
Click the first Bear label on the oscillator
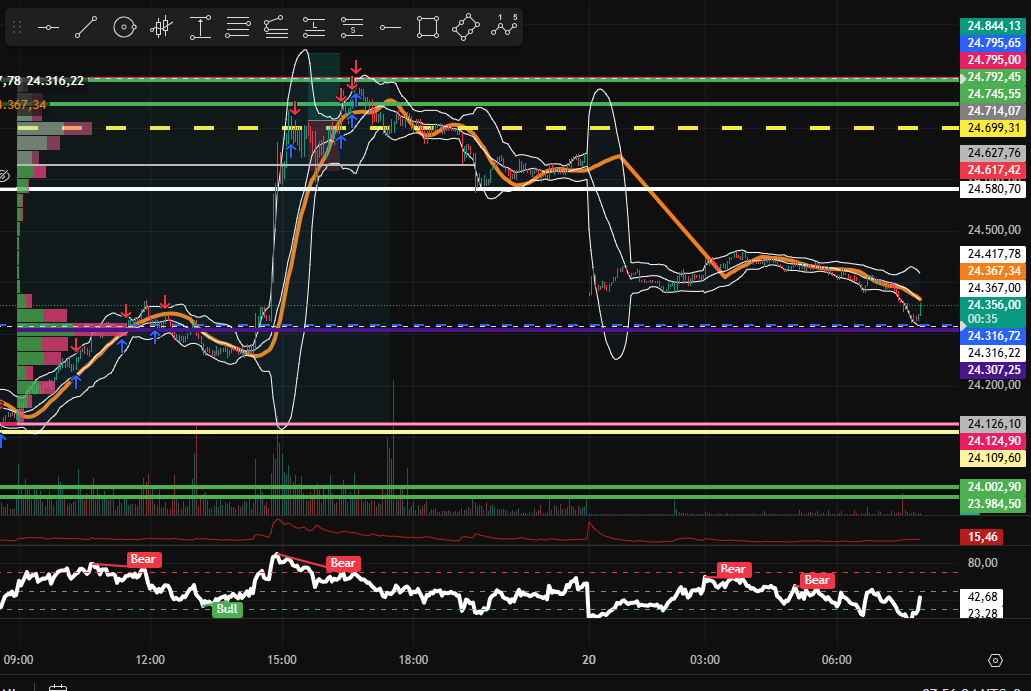[142, 559]
